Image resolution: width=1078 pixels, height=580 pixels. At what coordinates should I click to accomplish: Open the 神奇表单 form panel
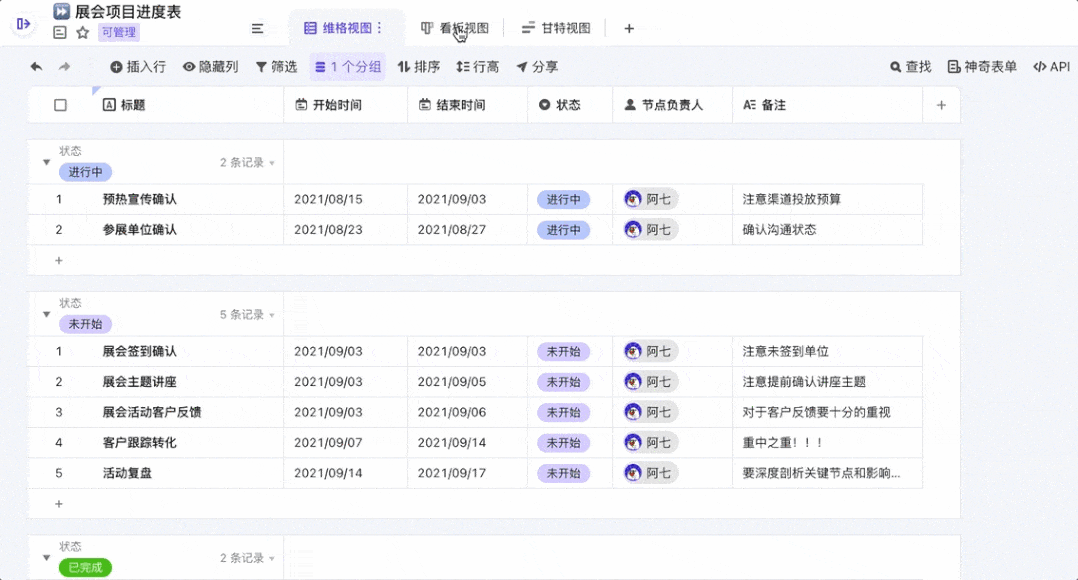click(982, 67)
